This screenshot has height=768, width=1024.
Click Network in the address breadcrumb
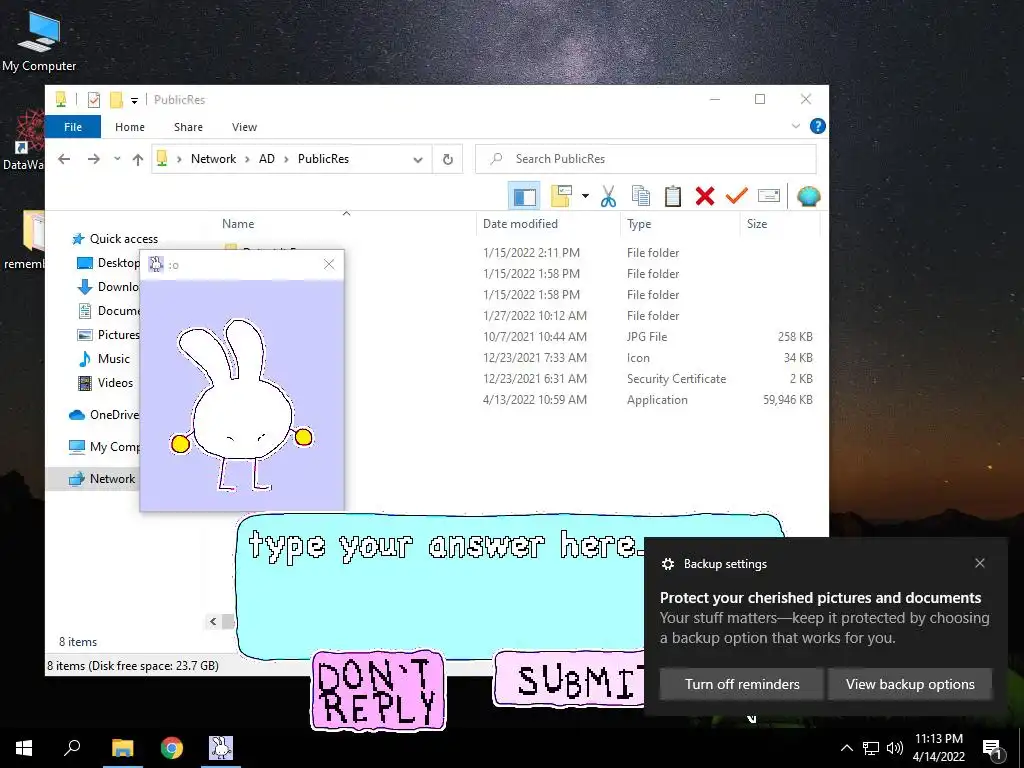tap(214, 159)
